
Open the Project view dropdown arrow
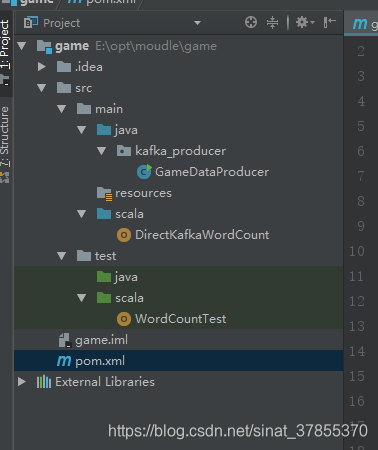point(197,23)
